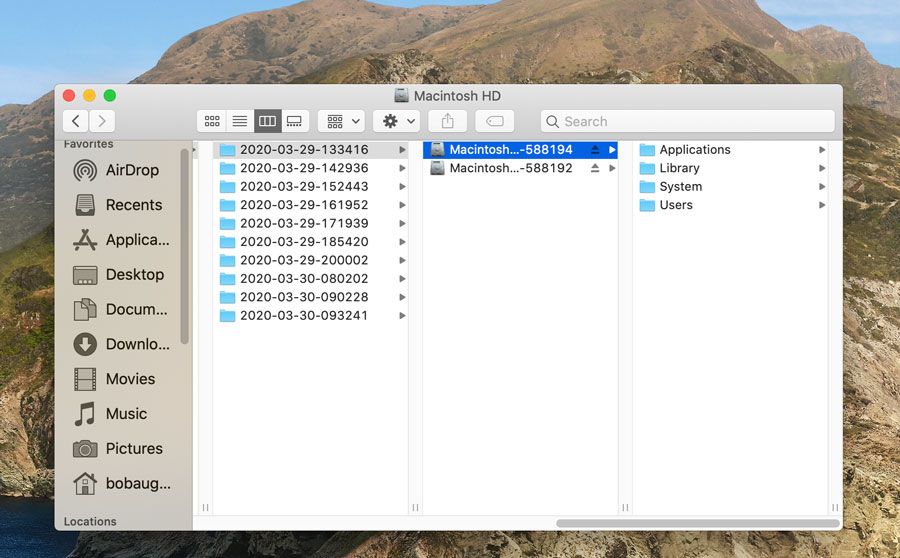The width and height of the screenshot is (900, 558).
Task: Zoom the window with green button
Action: [110, 95]
